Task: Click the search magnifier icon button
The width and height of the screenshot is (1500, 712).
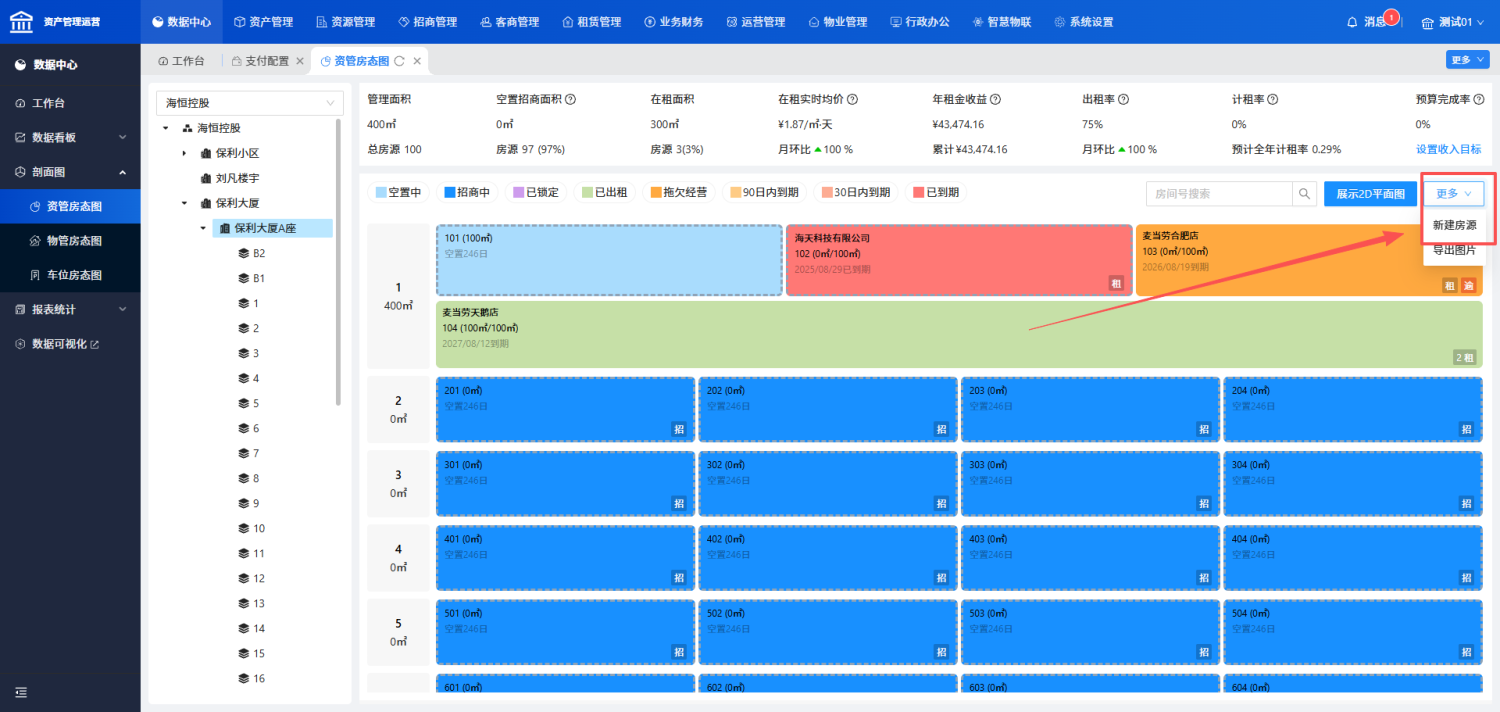Action: 1304,194
